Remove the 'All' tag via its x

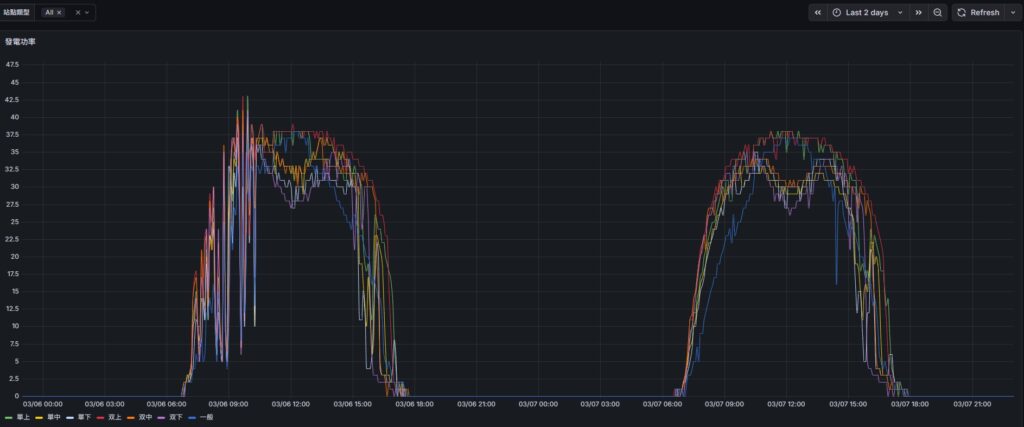[x=59, y=13]
